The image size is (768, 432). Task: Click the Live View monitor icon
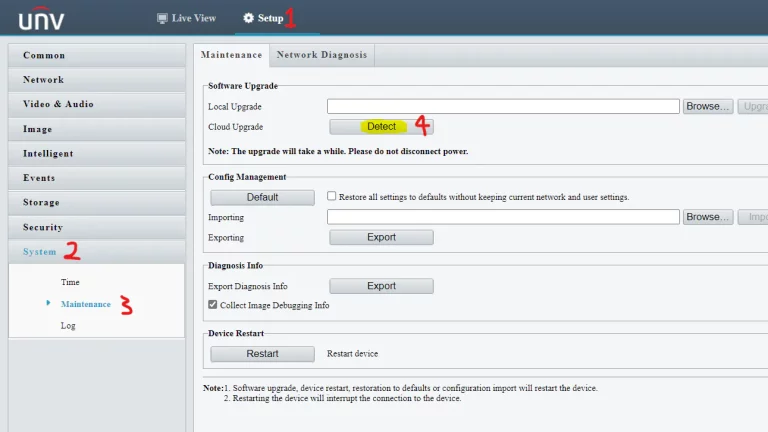[x=162, y=19]
